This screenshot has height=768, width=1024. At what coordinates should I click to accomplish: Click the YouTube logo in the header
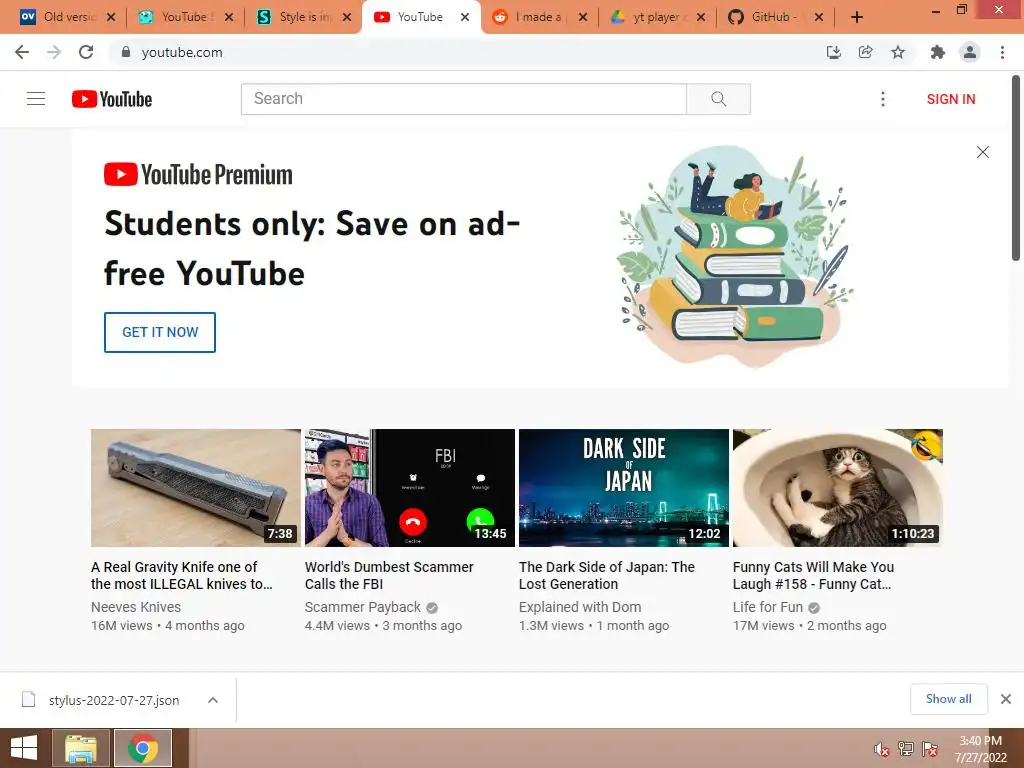(112, 99)
